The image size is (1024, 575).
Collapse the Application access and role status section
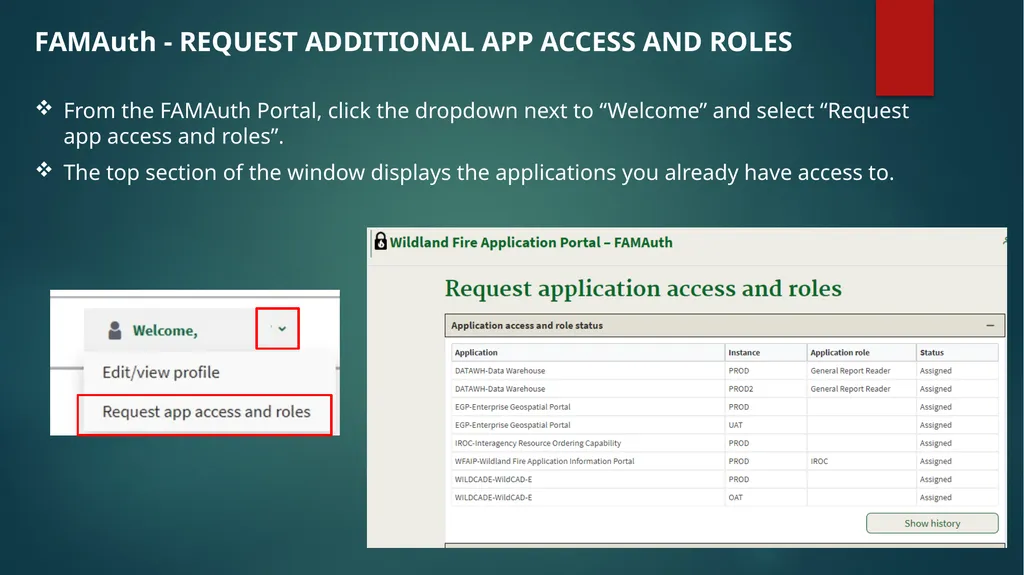[x=990, y=325]
